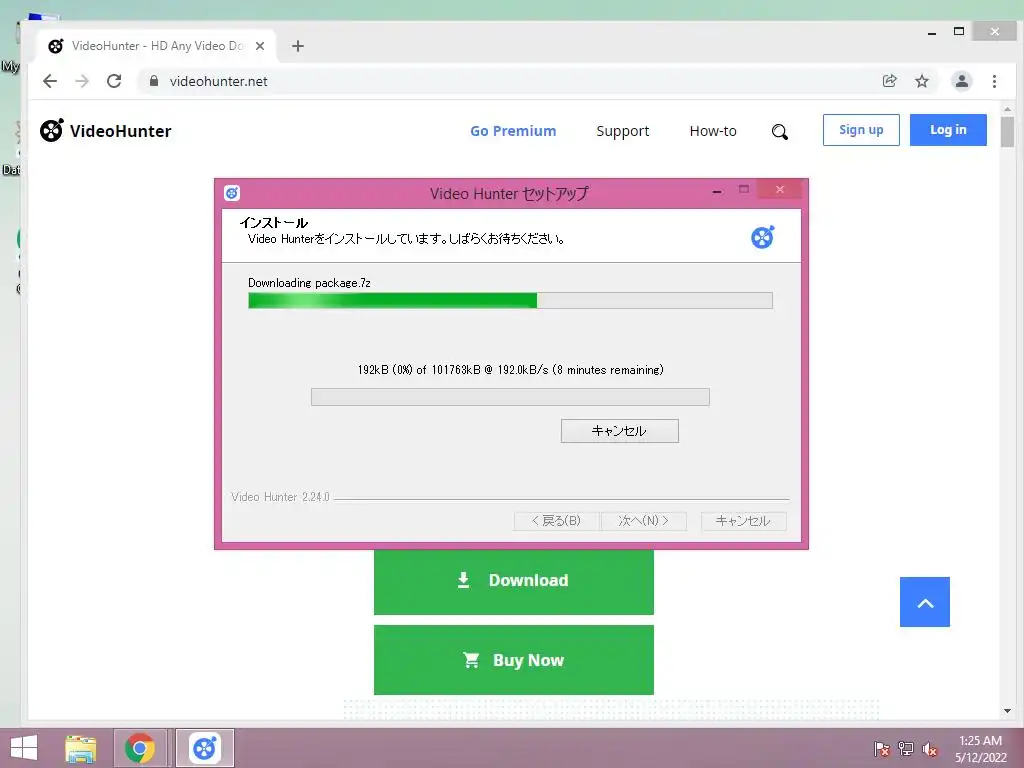Click the browser forward arrow
This screenshot has width=1024, height=768.
click(x=82, y=81)
